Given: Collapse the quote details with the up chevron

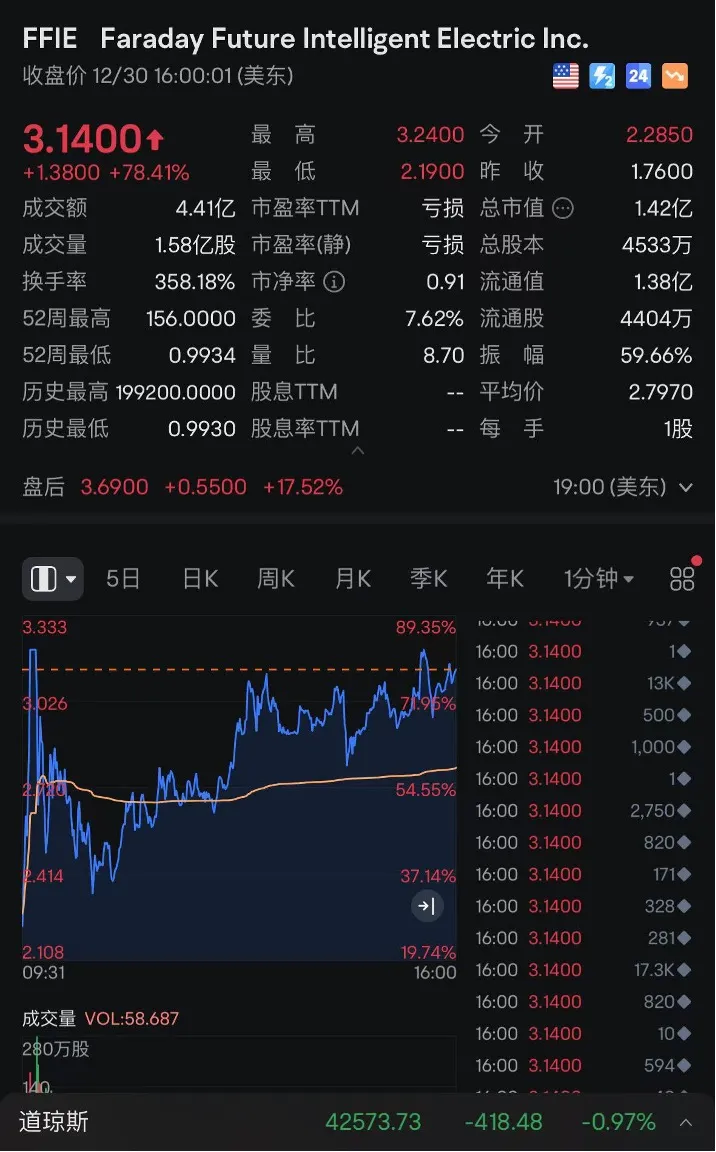Looking at the screenshot, I should tap(358, 451).
